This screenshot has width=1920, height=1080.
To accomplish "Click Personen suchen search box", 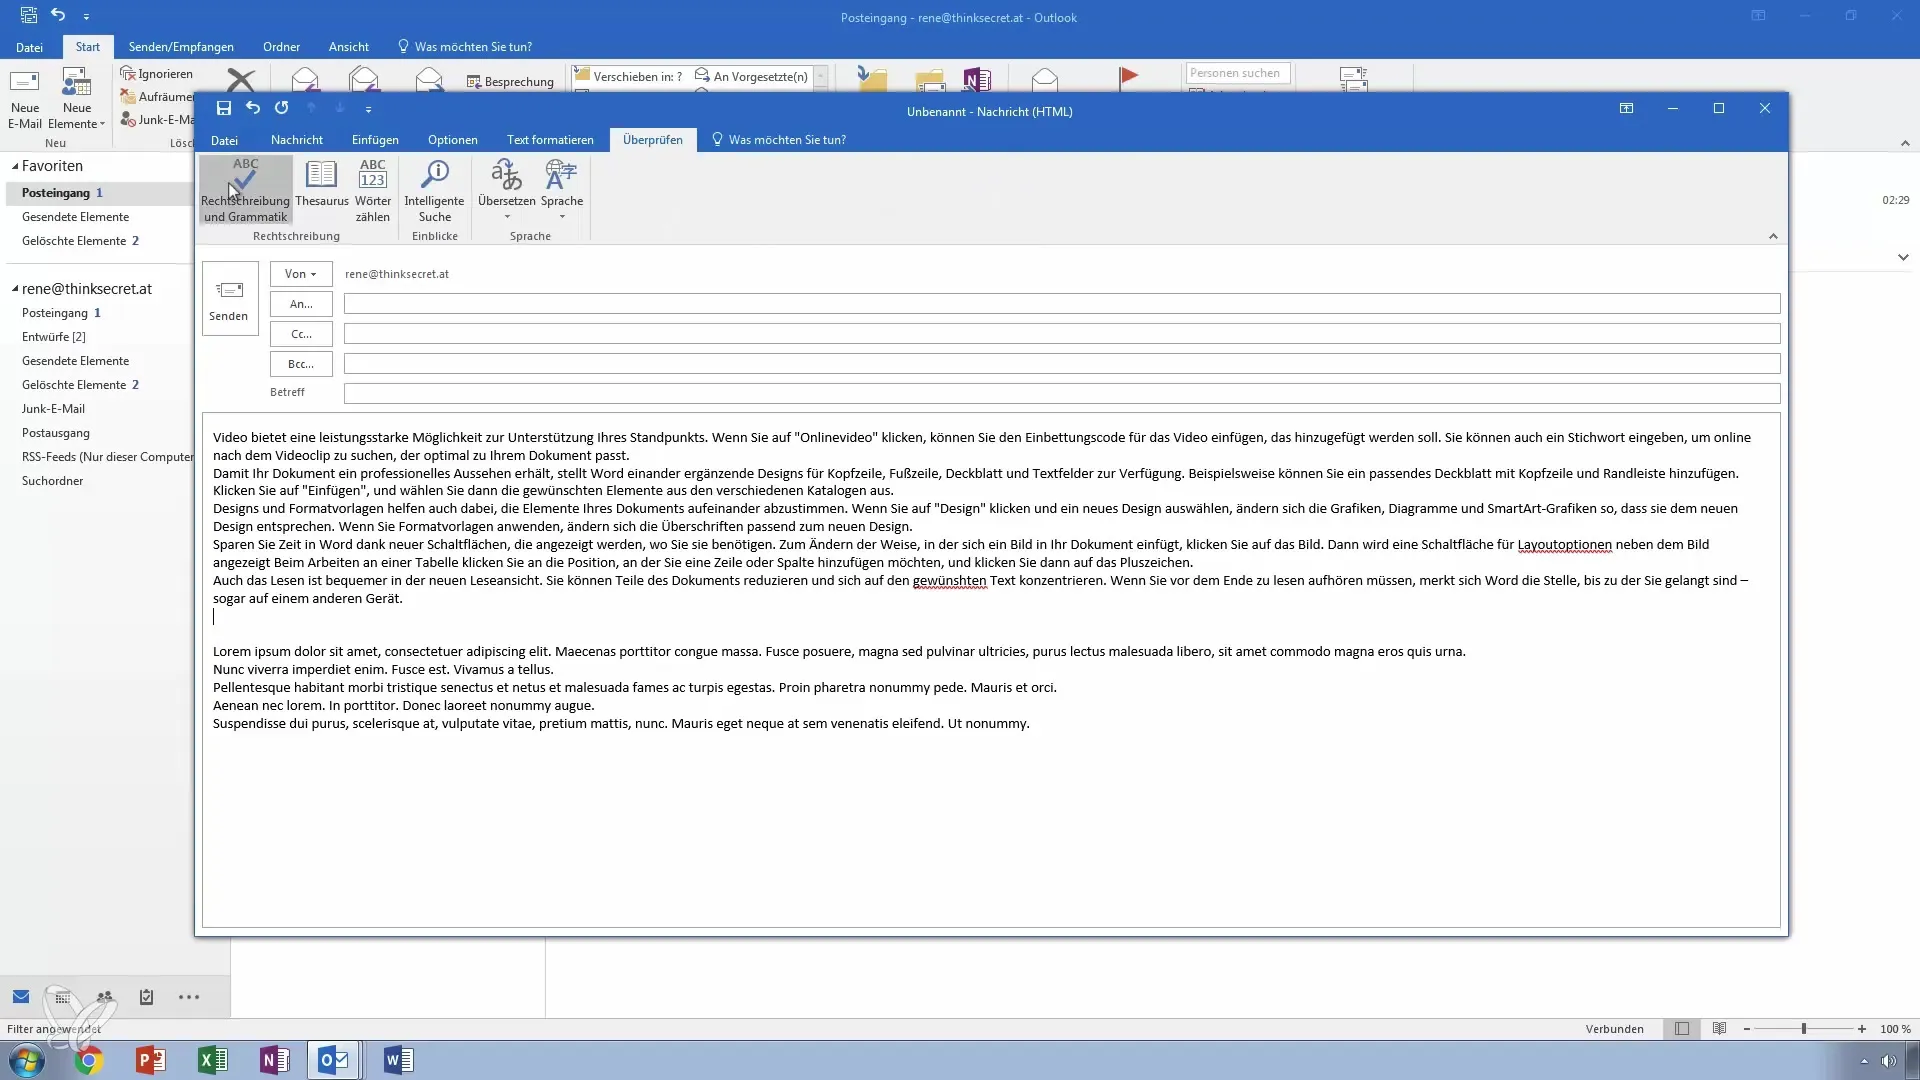I will click(x=1238, y=73).
